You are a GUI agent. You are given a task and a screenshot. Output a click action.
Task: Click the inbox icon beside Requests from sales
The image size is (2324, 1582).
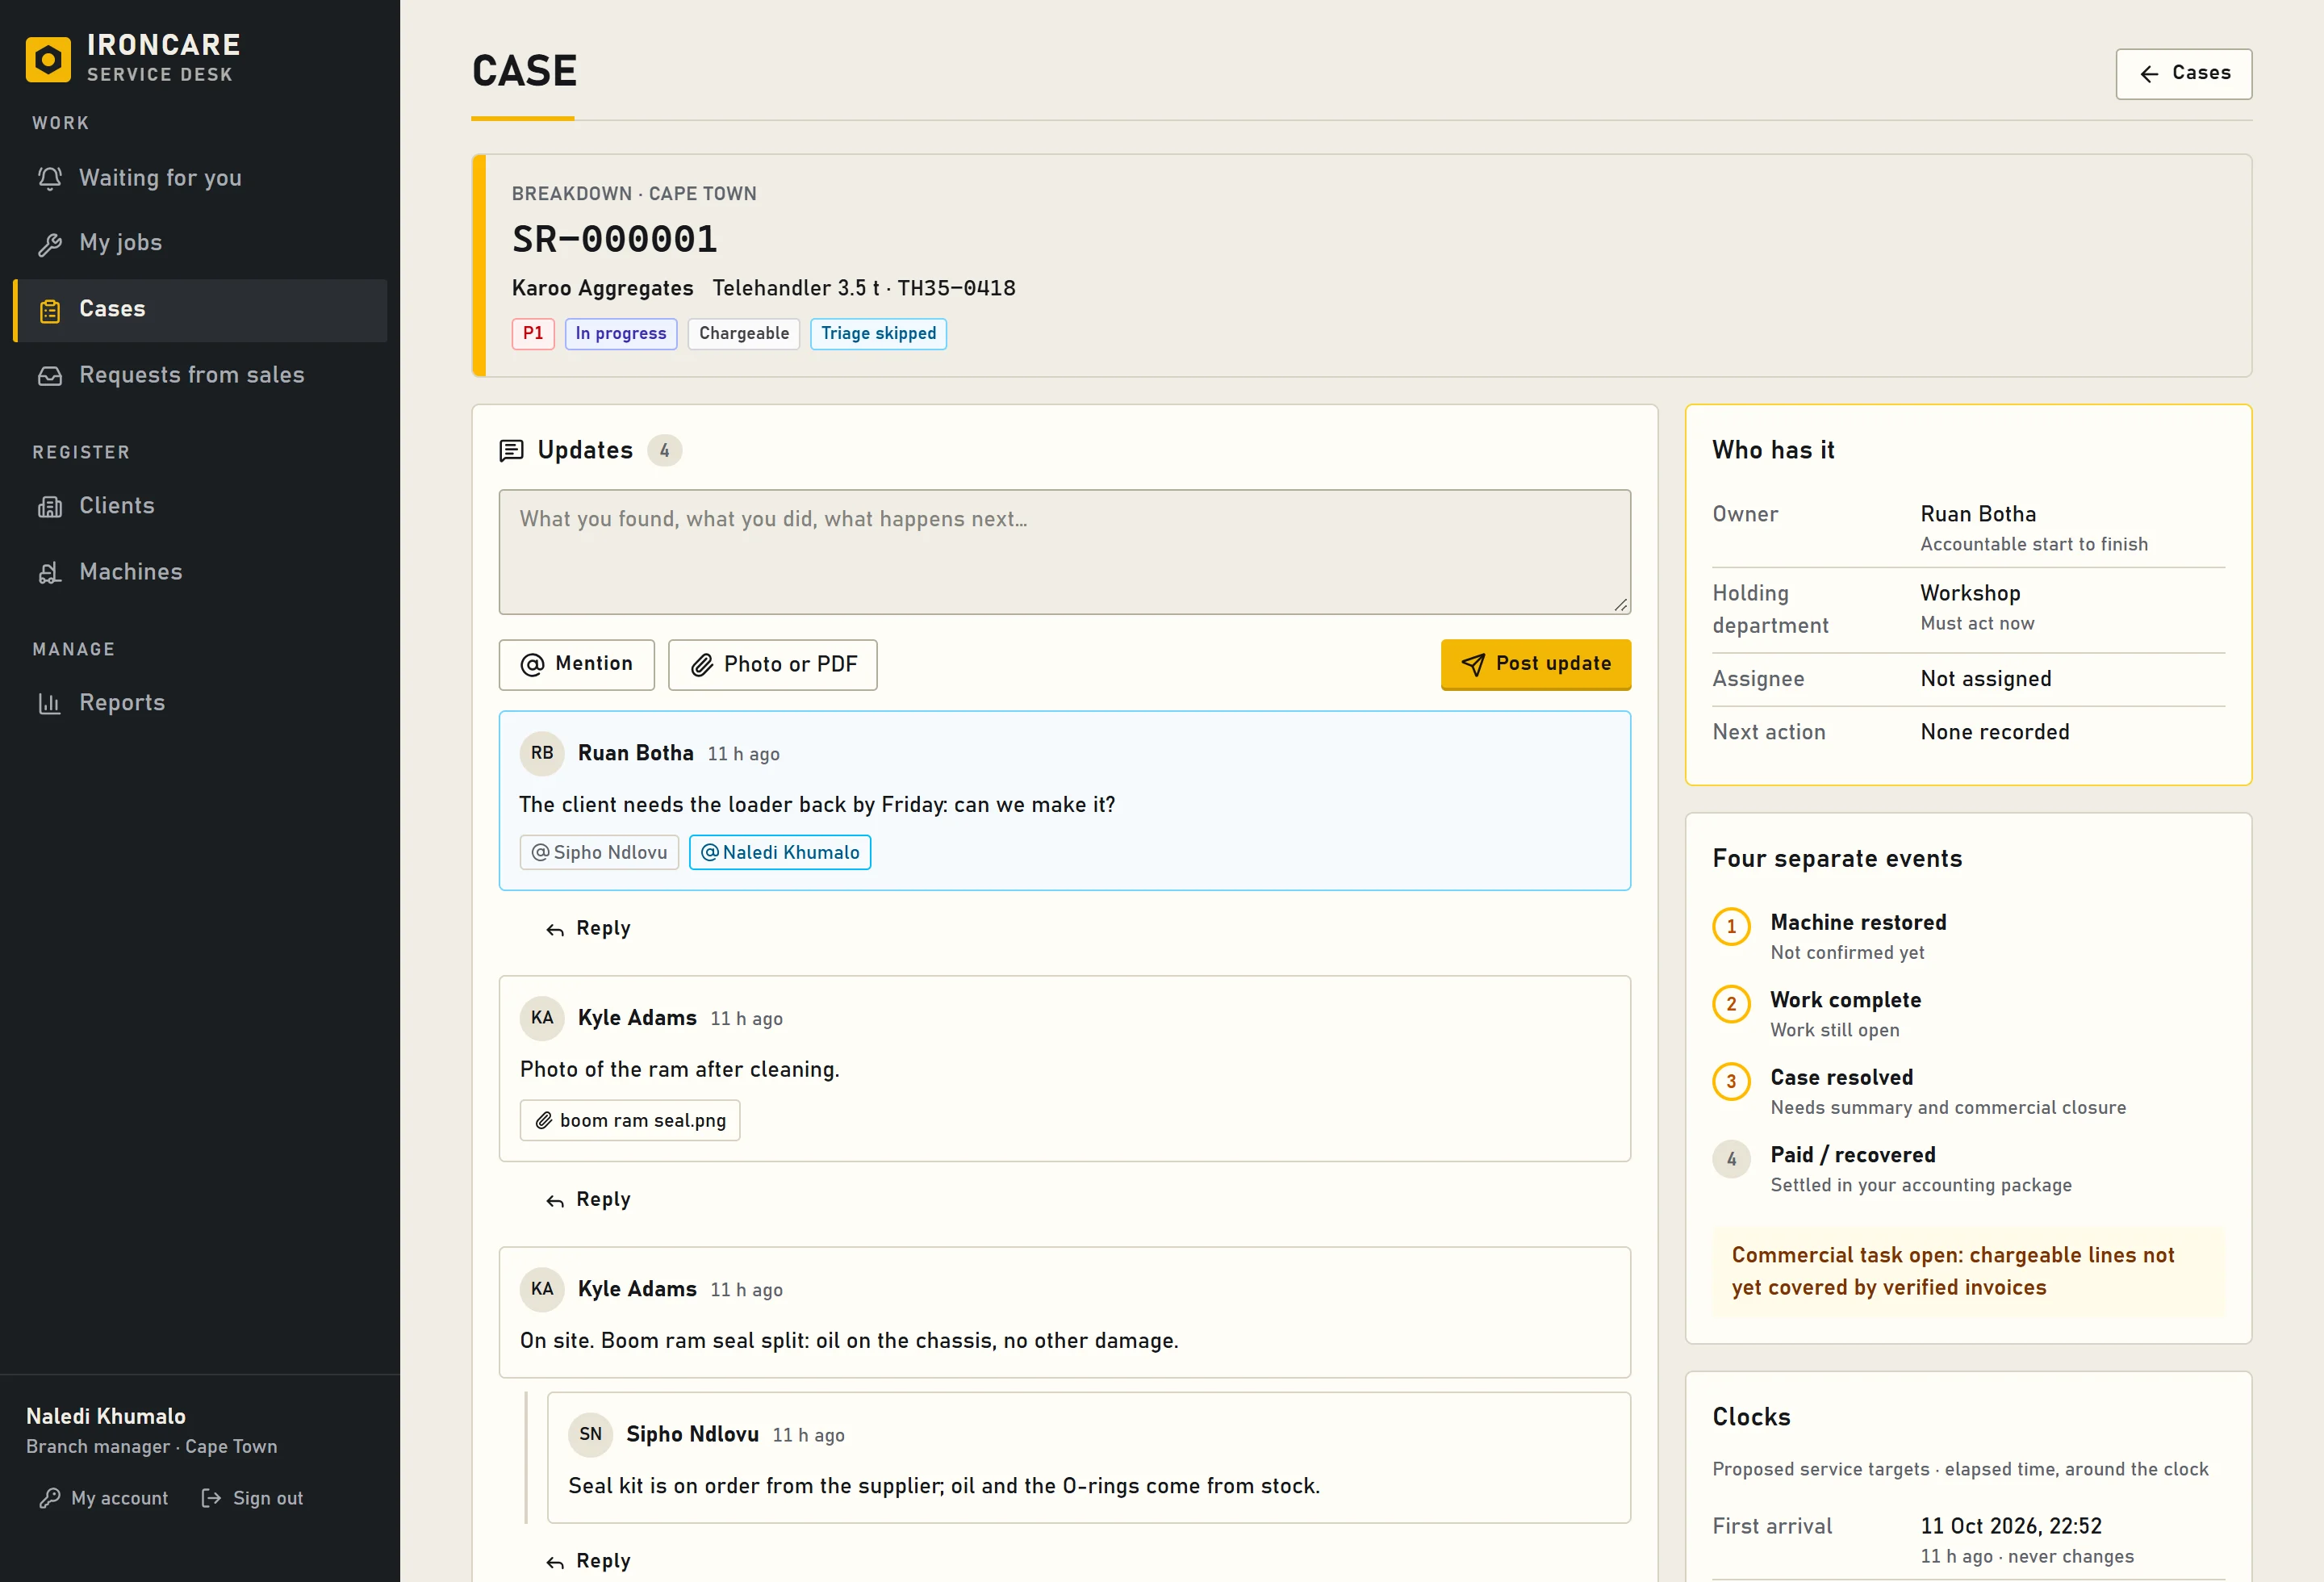click(50, 376)
